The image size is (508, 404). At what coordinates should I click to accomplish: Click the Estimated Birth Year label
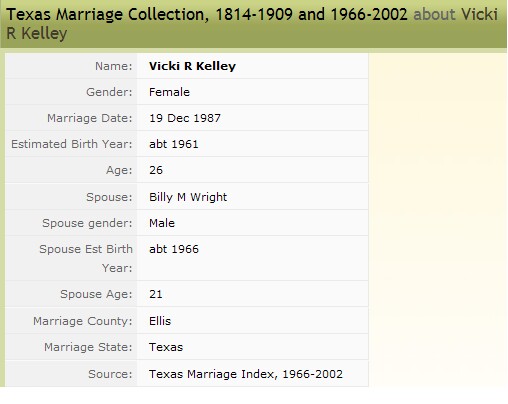[72, 144]
